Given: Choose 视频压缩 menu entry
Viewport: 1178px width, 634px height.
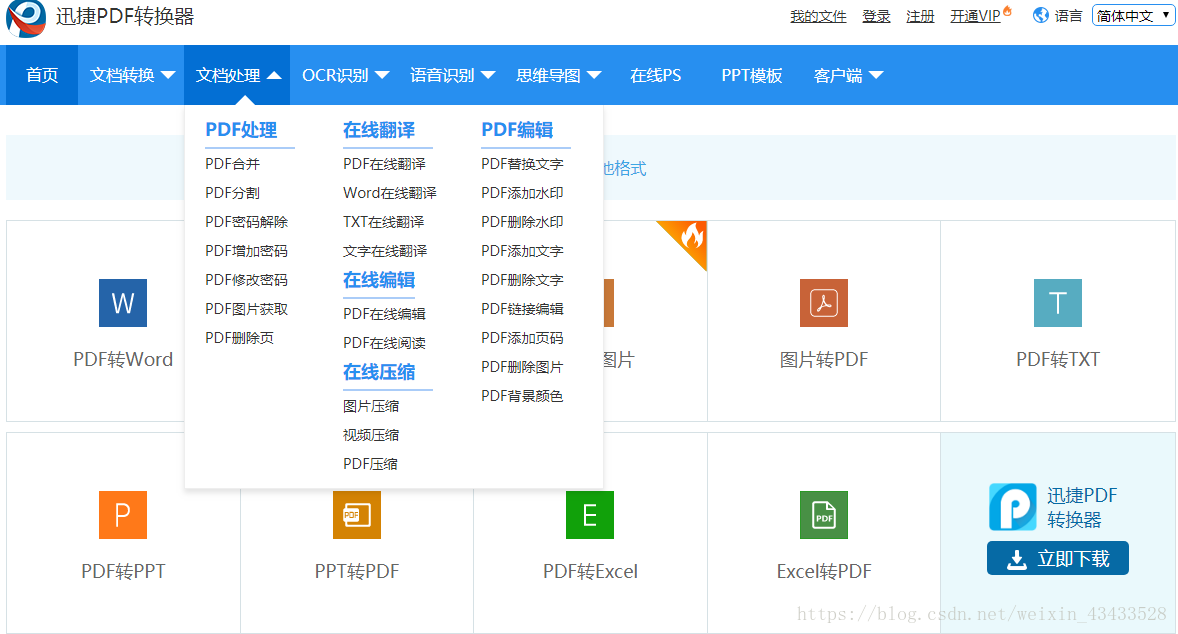Looking at the screenshot, I should tap(371, 435).
